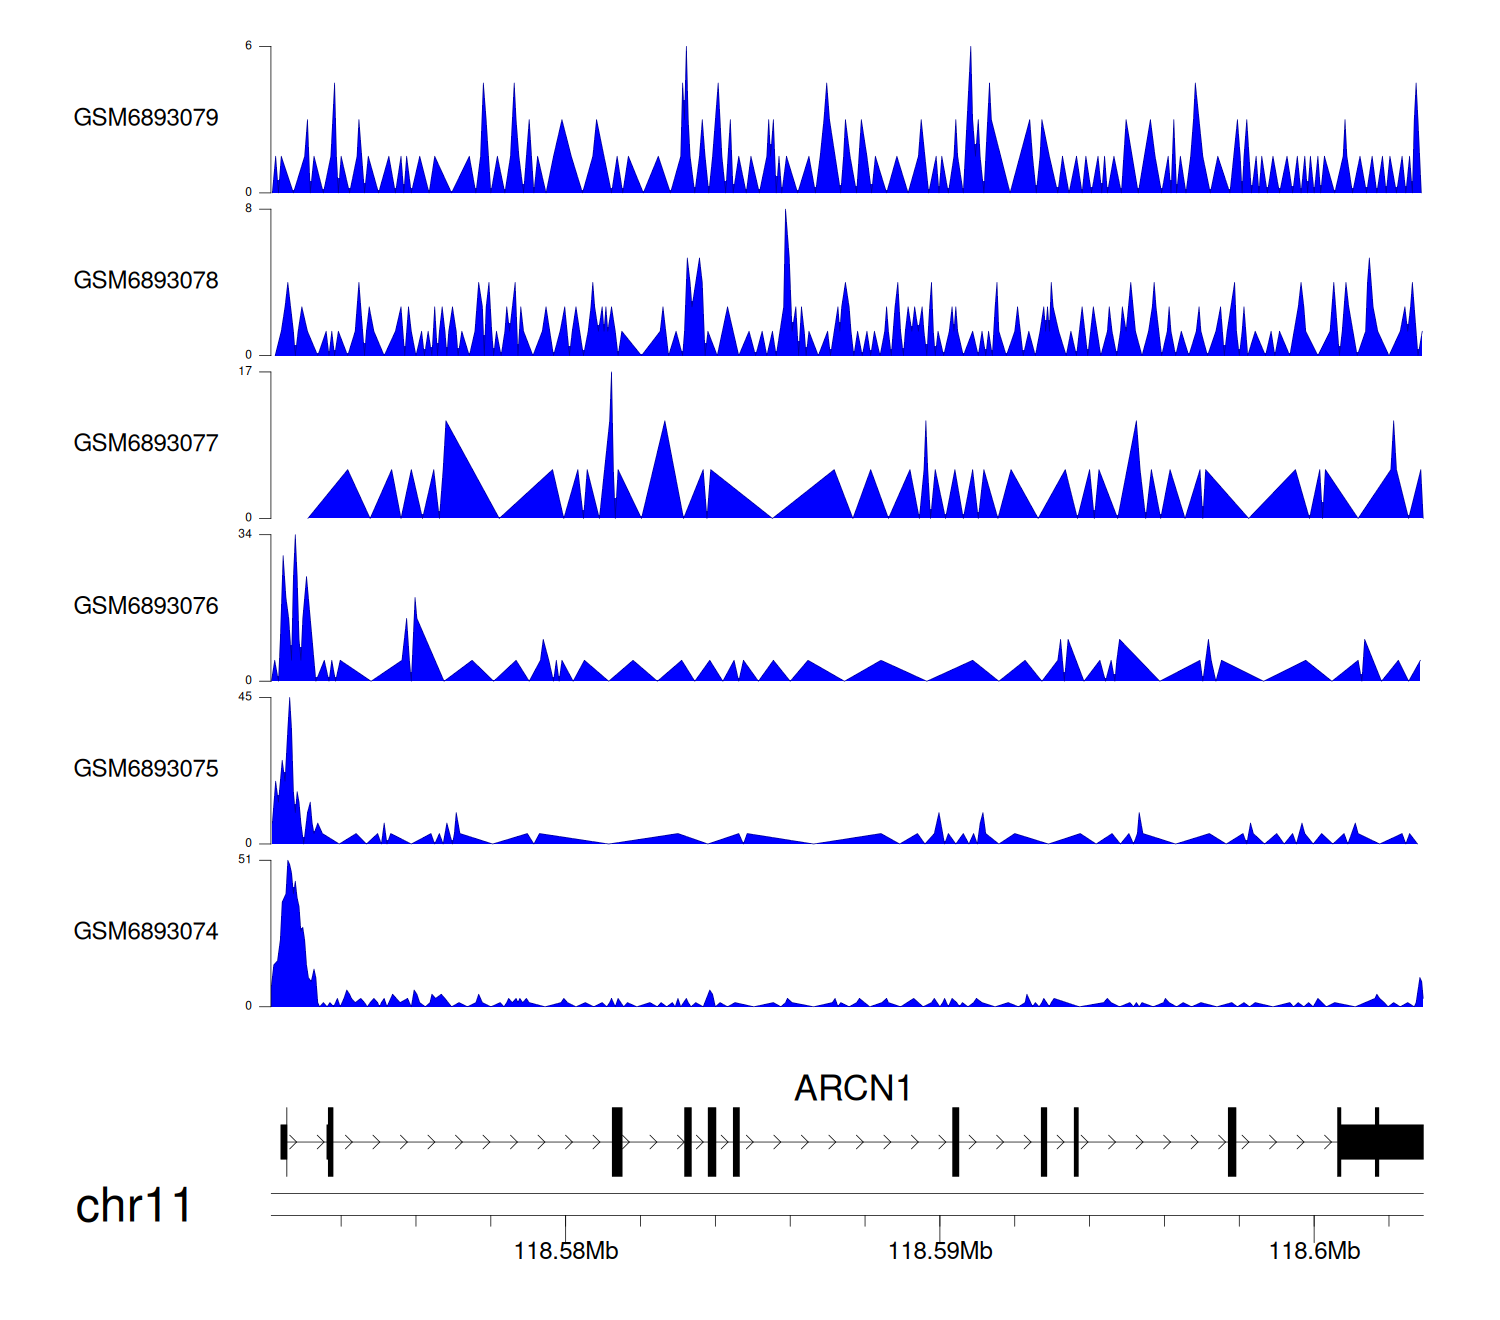
Task: Click the first exon at ARCN1 gene start
Action: (x=284, y=1142)
